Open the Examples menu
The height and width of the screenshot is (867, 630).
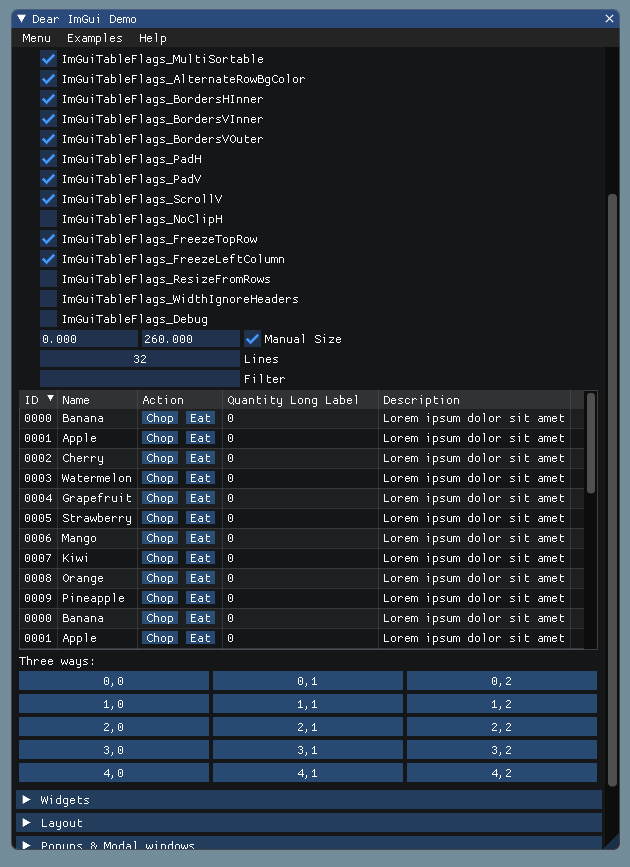[95, 38]
